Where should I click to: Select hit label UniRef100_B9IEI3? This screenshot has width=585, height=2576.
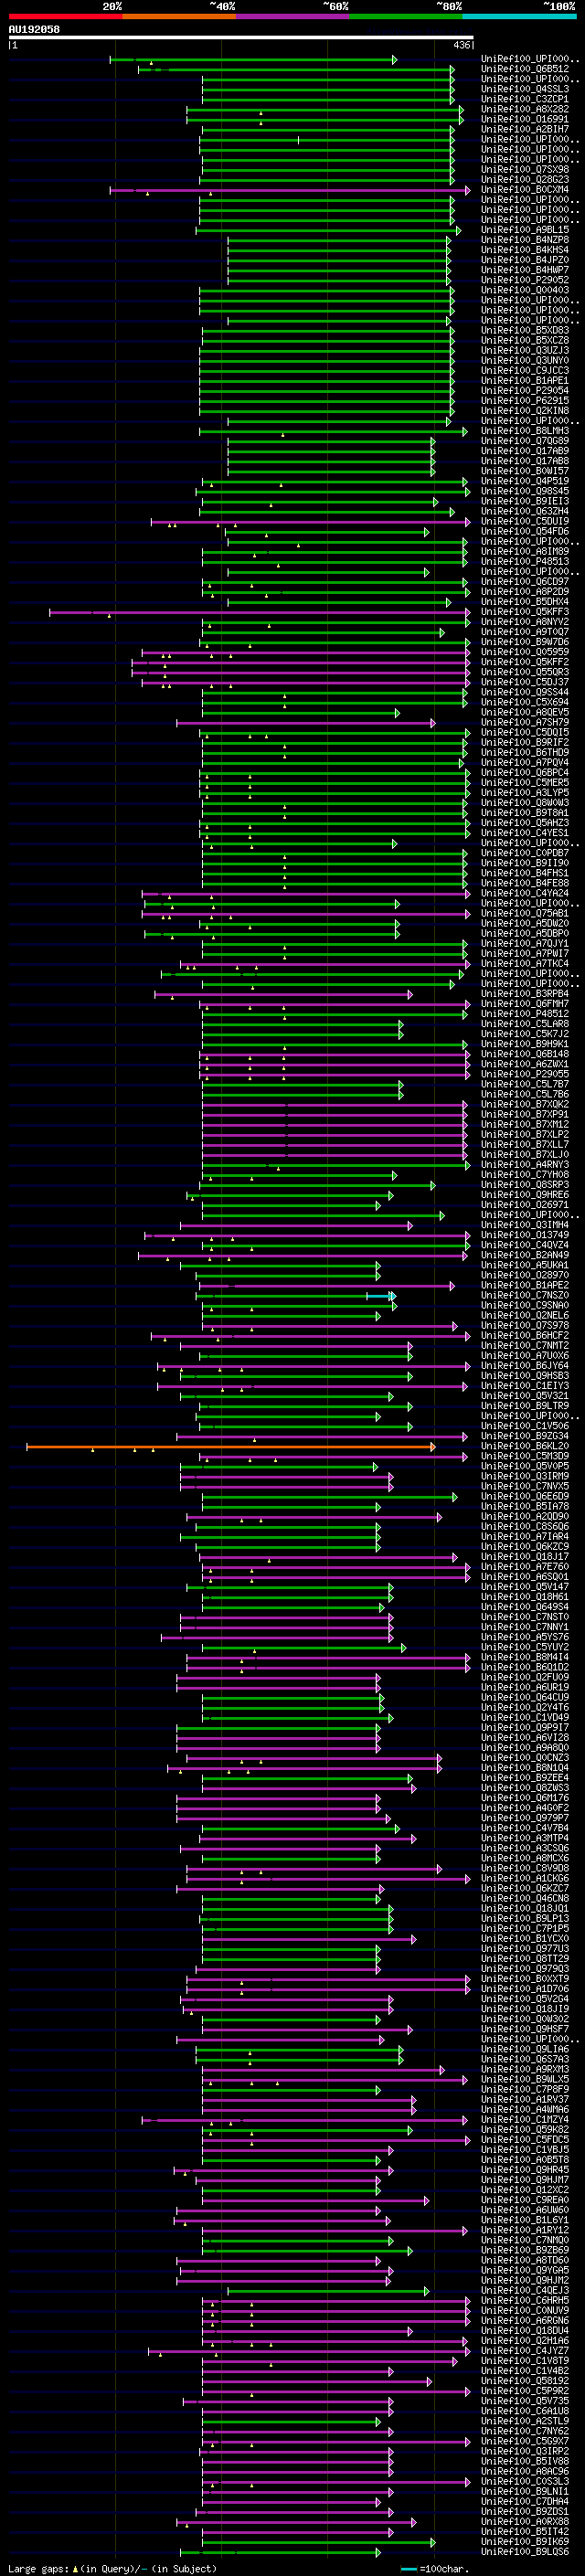(x=525, y=501)
